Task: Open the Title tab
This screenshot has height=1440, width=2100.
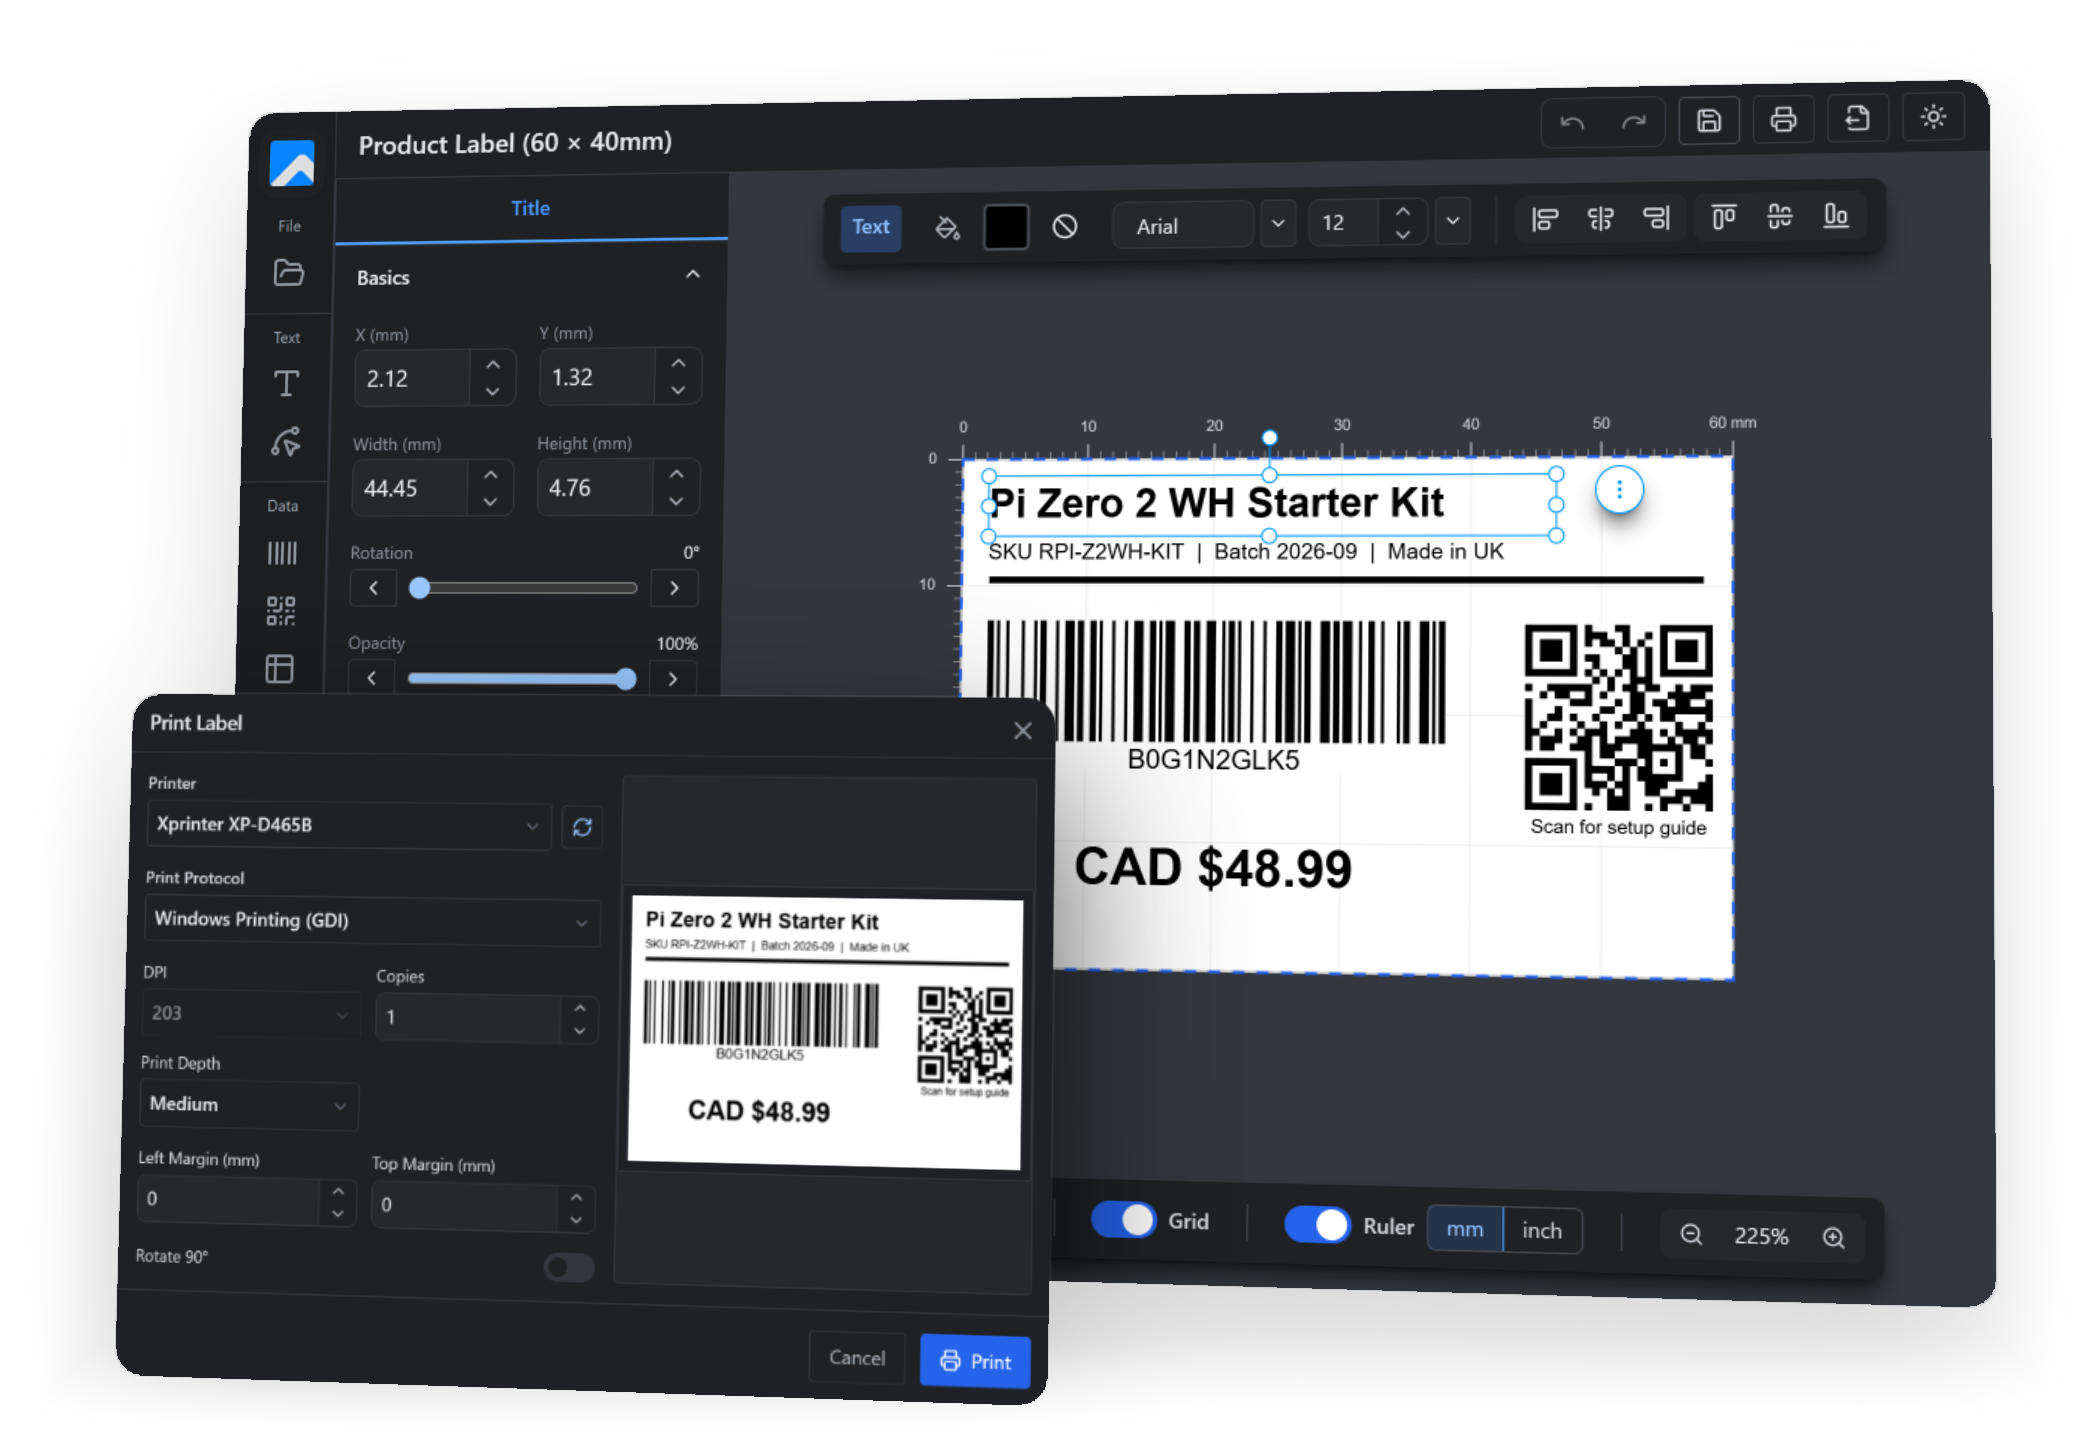Action: [x=530, y=208]
